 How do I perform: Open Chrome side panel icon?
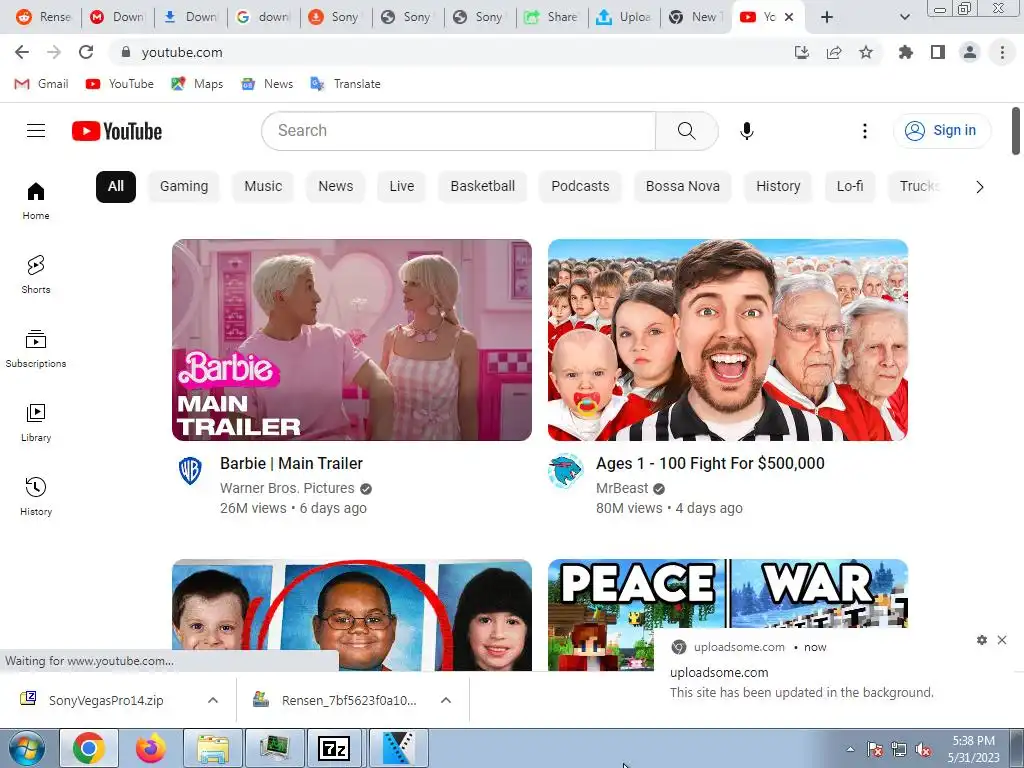[x=938, y=52]
